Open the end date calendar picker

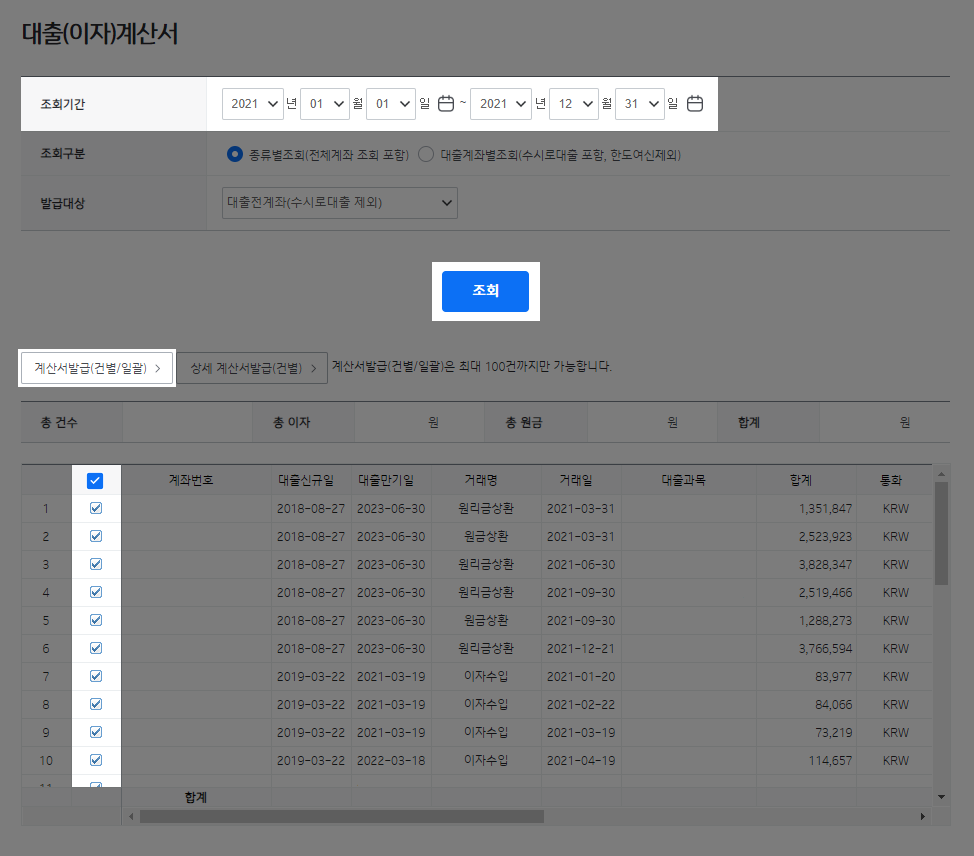pyautogui.click(x=695, y=103)
